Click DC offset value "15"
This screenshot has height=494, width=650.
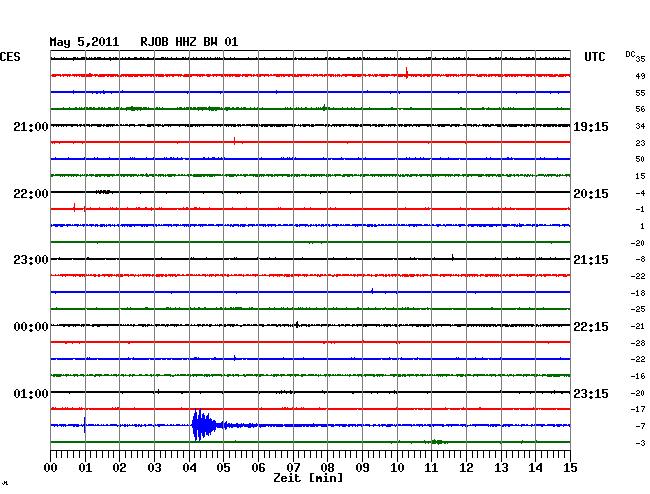tap(640, 176)
